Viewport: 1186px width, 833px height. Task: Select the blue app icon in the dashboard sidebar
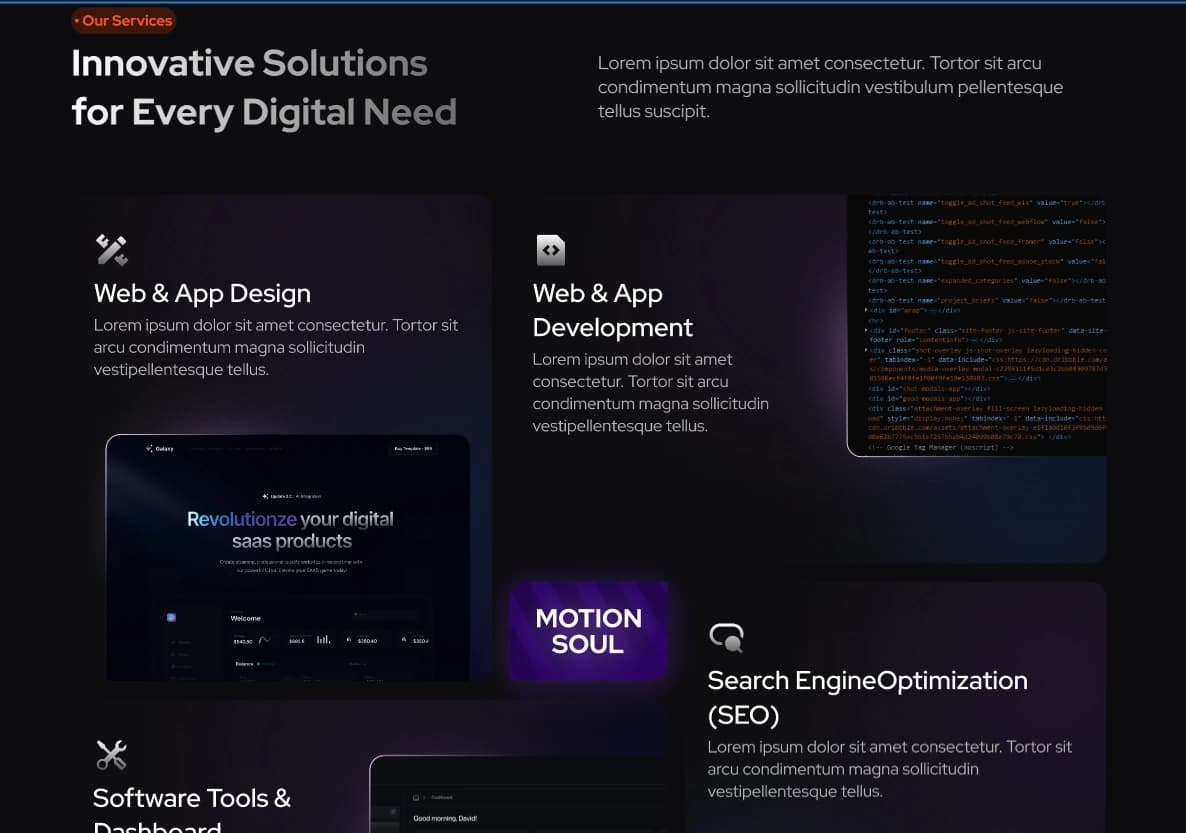(171, 617)
